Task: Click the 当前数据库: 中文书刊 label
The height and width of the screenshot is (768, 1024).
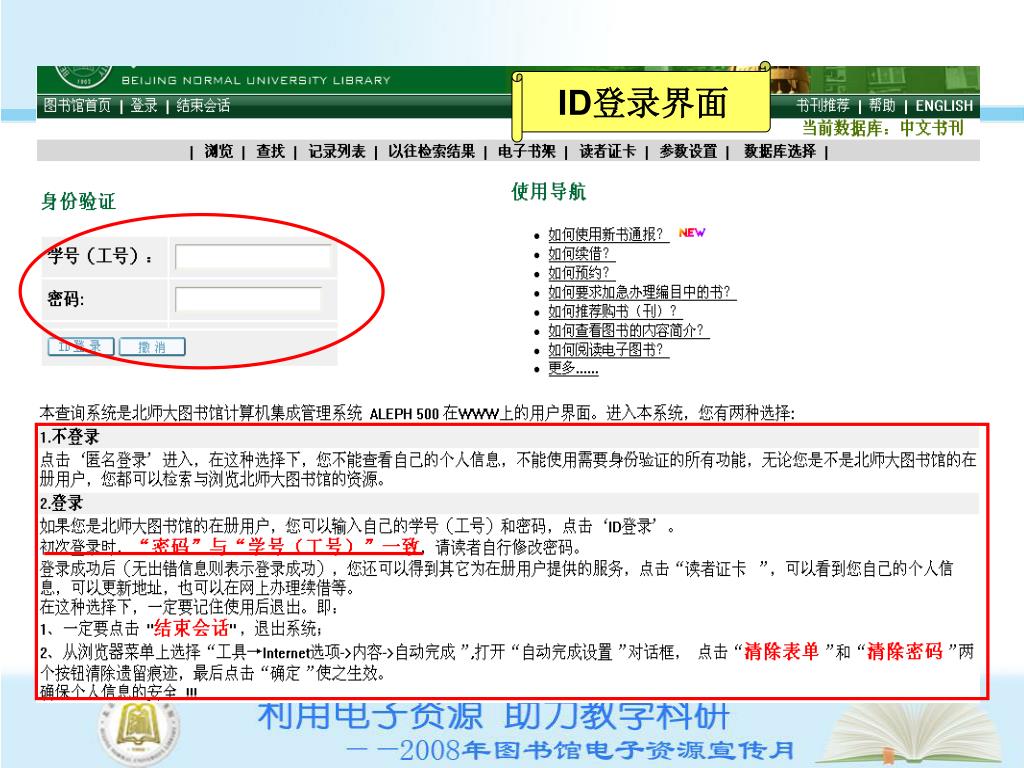Action: coord(882,127)
